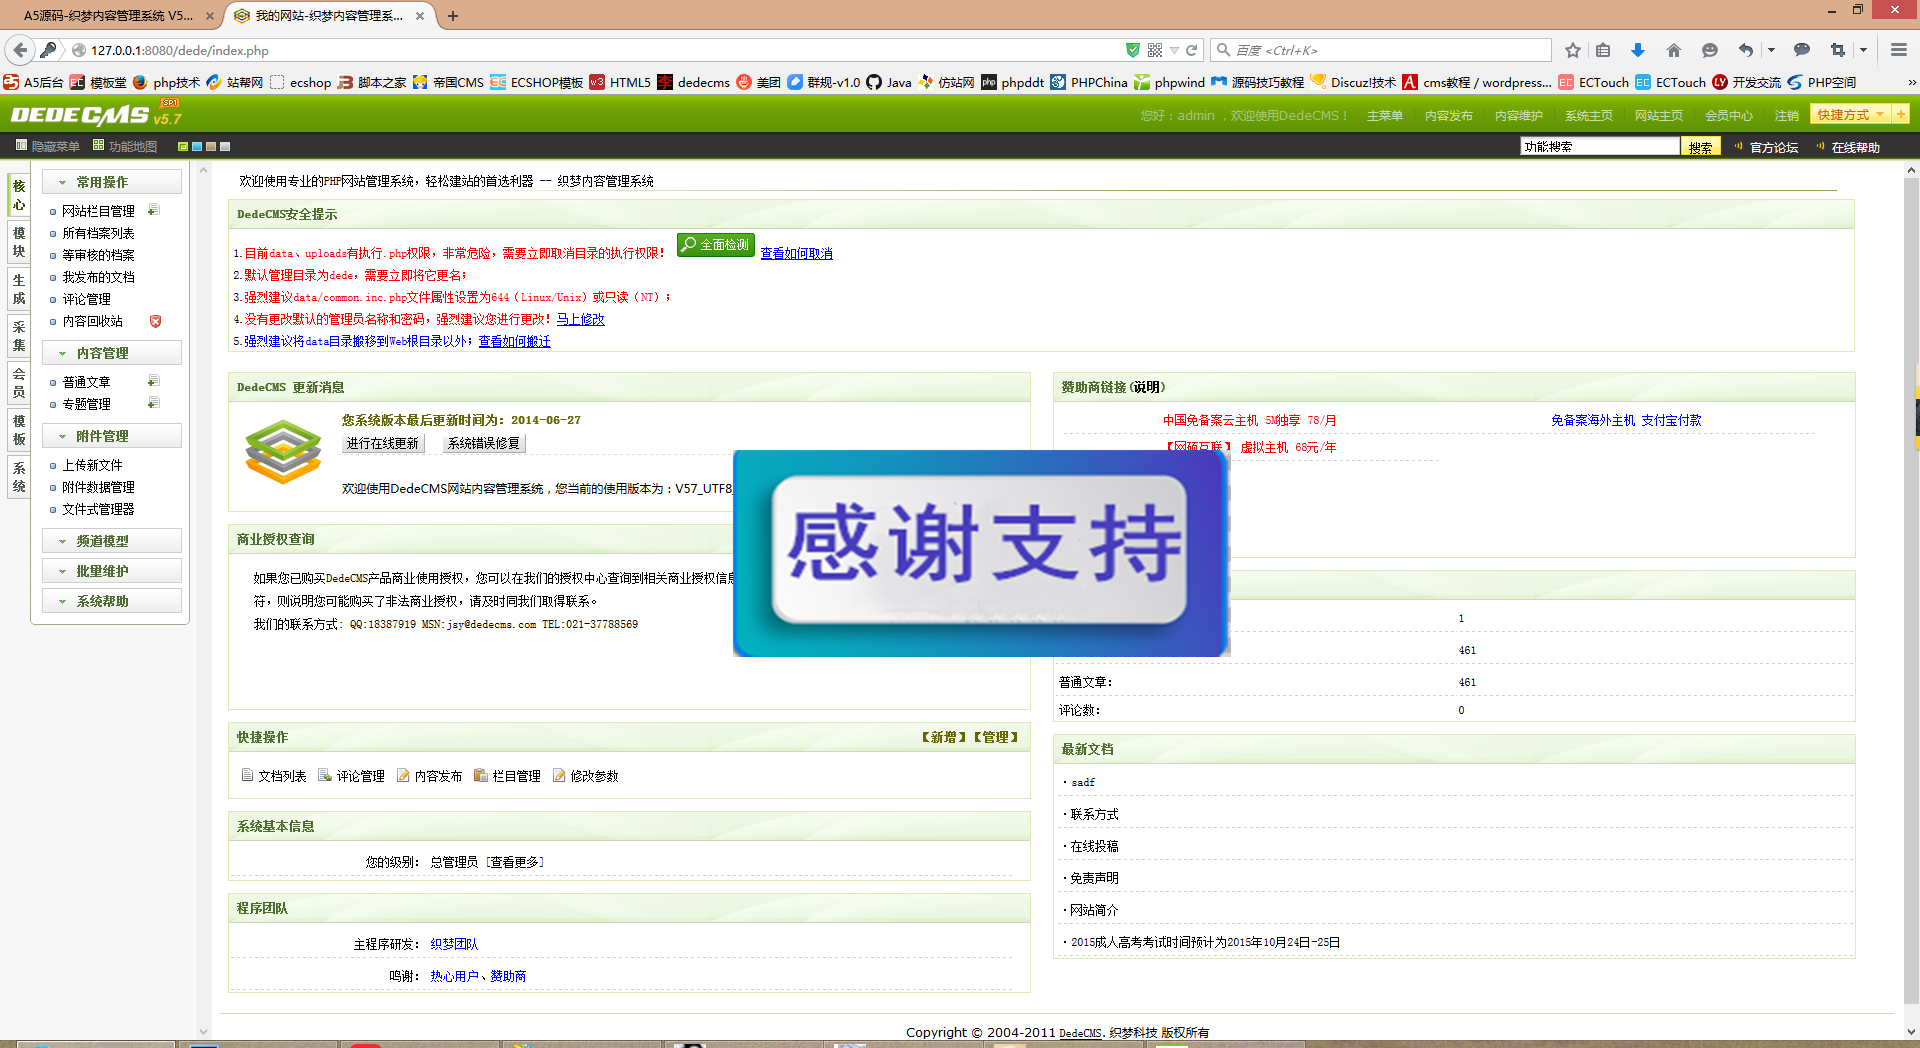Open 内容发布 in the top navigation
1920x1048 pixels.
click(1448, 115)
